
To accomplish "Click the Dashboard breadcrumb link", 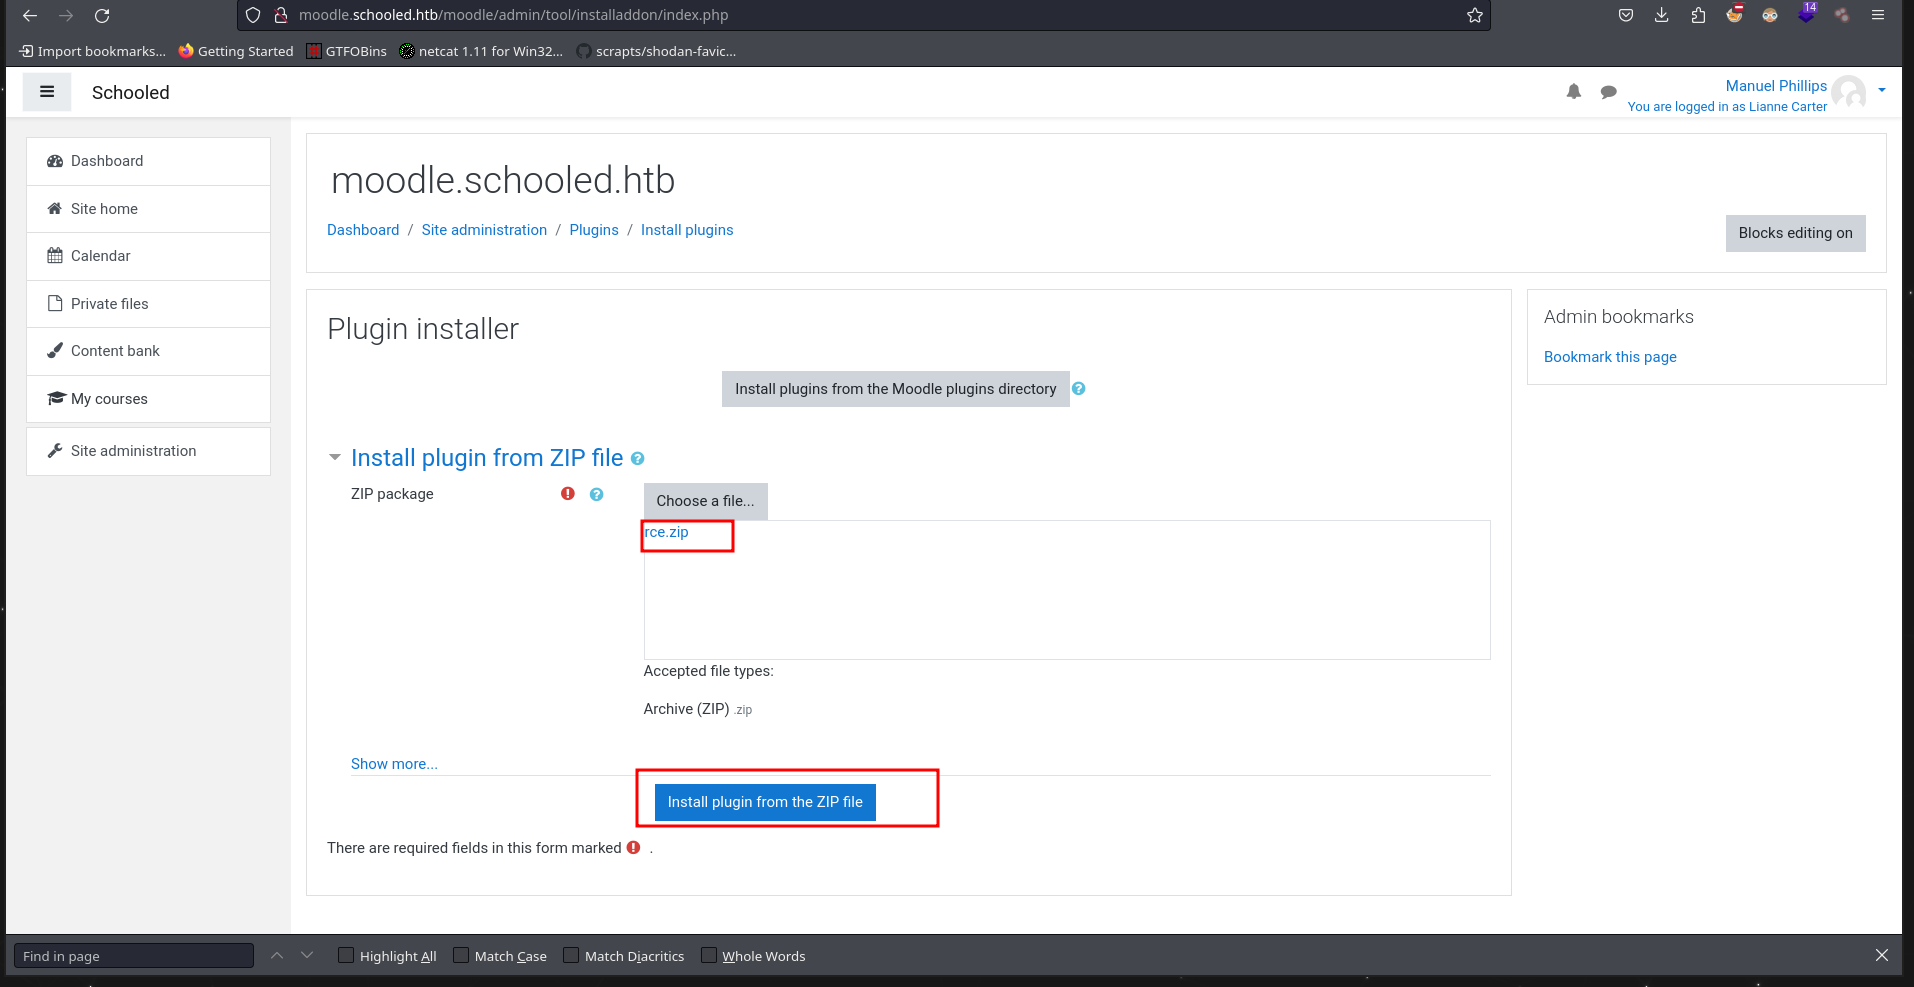I will (363, 230).
